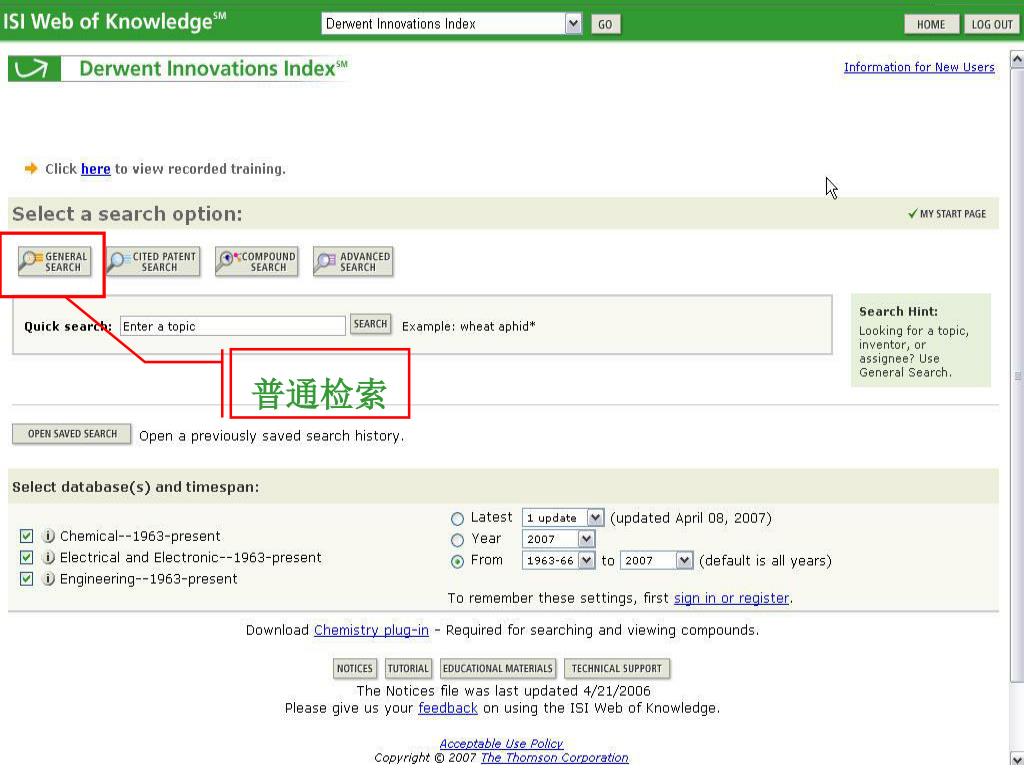Open 'sign in or register' link
Image resolution: width=1024 pixels, height=768 pixels.
pyautogui.click(x=731, y=598)
